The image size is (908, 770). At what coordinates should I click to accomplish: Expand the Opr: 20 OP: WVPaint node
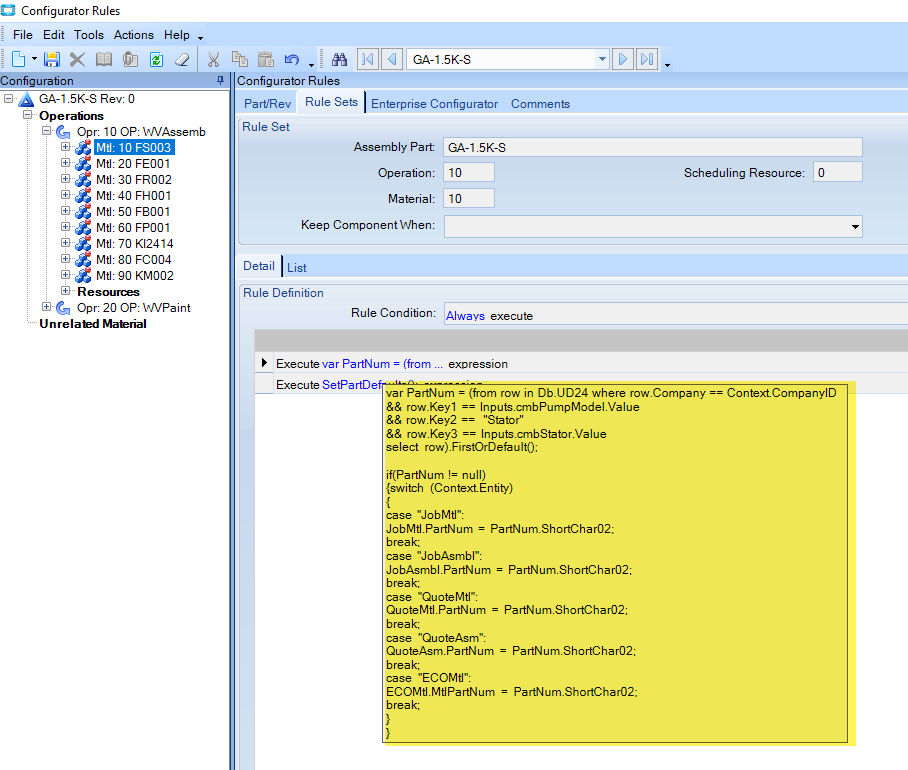tap(47, 308)
